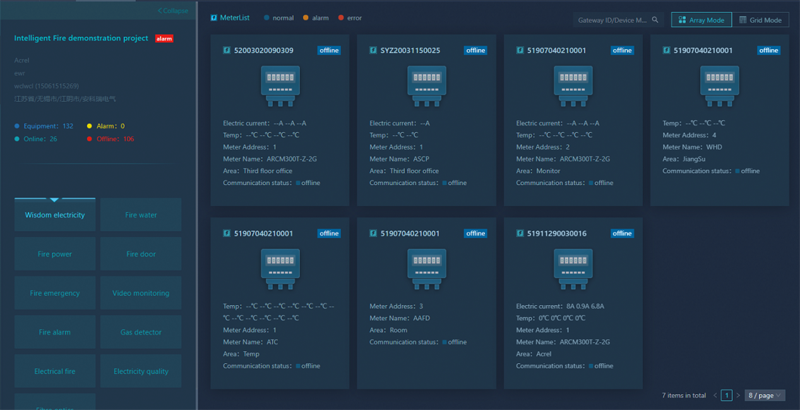
Task: Click the Gateway ID/Device search field
Action: coord(612,20)
